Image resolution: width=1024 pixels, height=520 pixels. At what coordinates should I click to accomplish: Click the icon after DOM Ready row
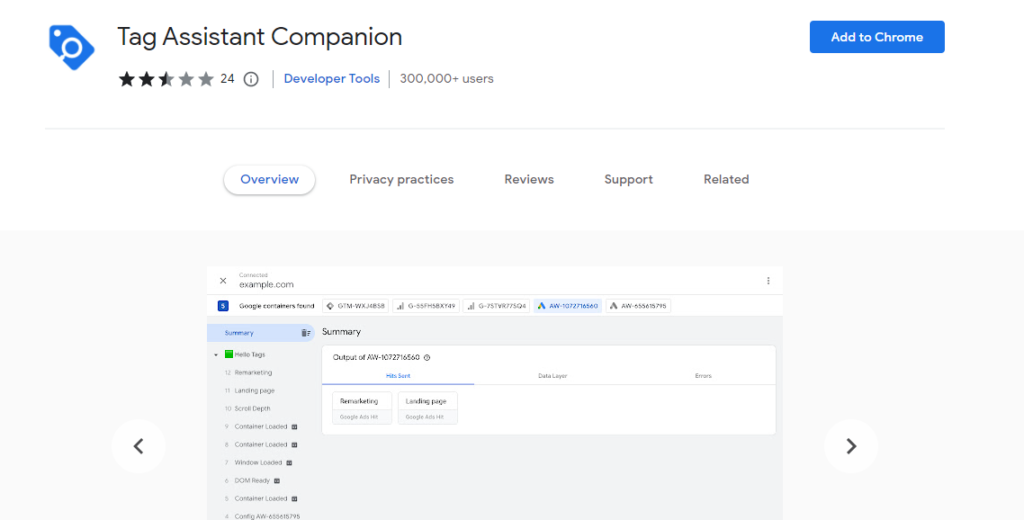pyautogui.click(x=277, y=481)
